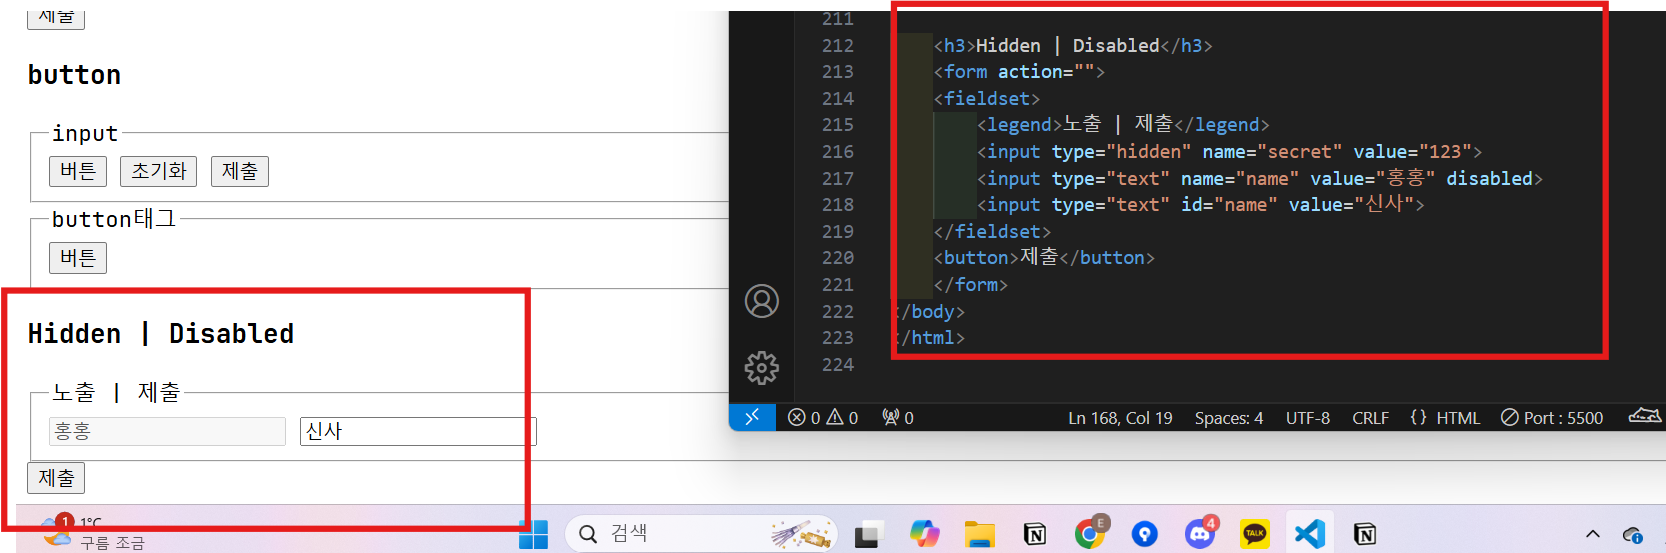Click the 초기화 reset button
This screenshot has height=553, width=1666.
click(159, 171)
